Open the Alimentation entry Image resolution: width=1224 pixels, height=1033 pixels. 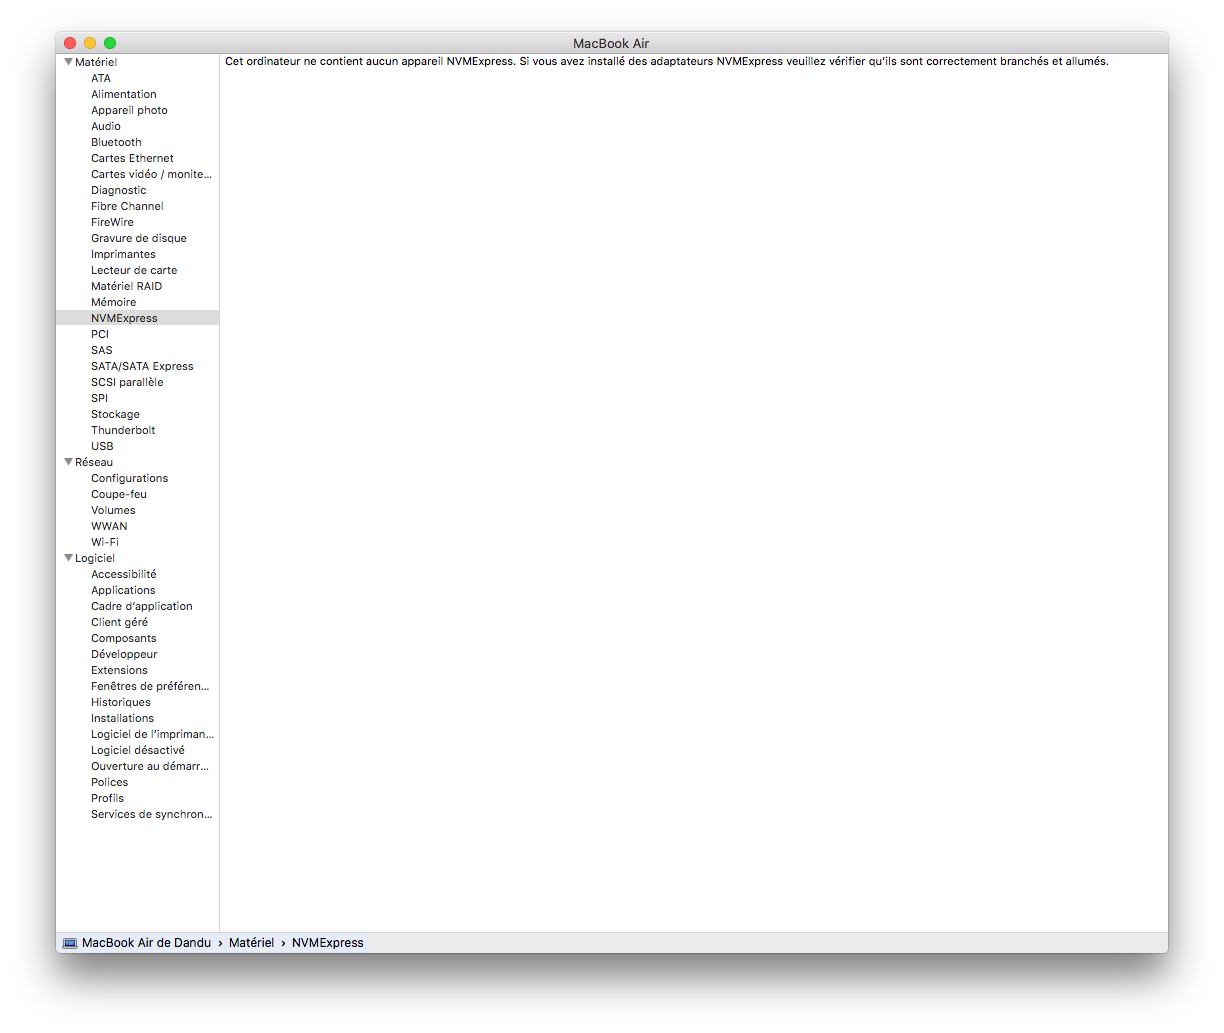[x=124, y=94]
